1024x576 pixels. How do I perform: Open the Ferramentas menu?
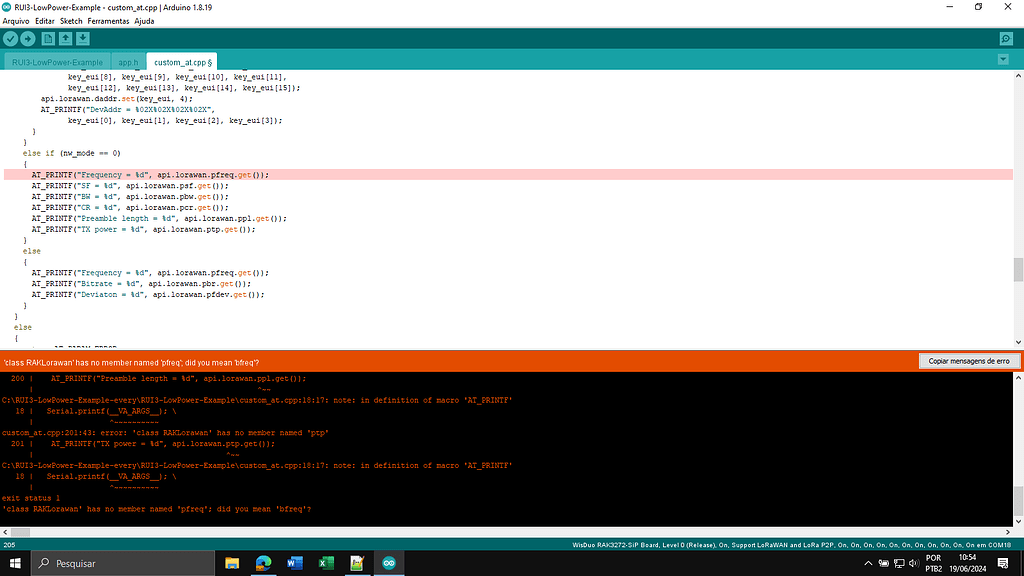pos(108,20)
